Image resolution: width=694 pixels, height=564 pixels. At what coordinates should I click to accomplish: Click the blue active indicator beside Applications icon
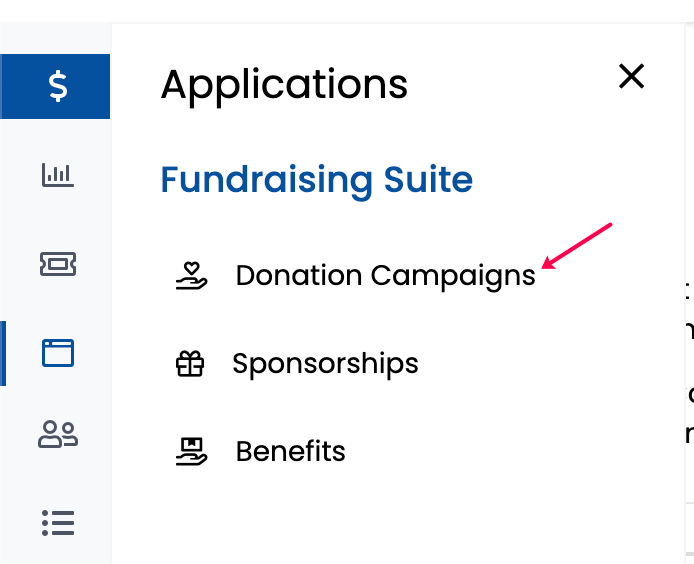[x=3, y=353]
